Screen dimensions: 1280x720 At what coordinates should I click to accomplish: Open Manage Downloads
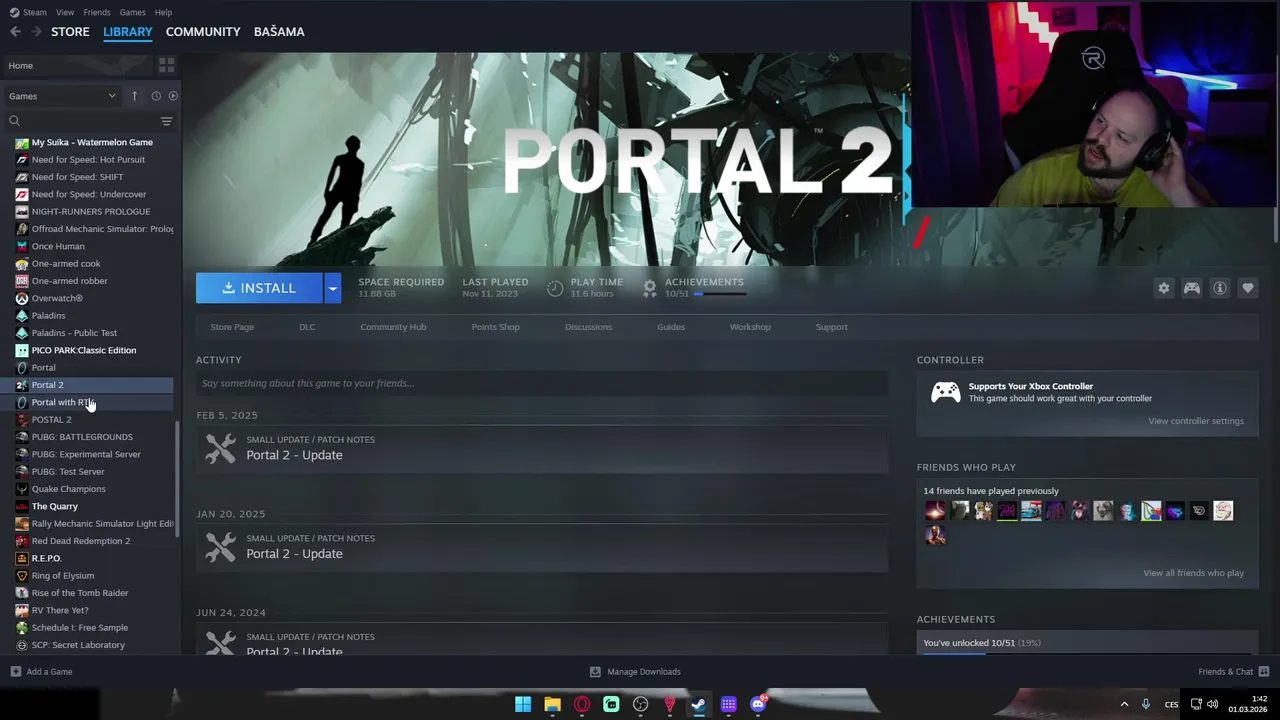[634, 672]
